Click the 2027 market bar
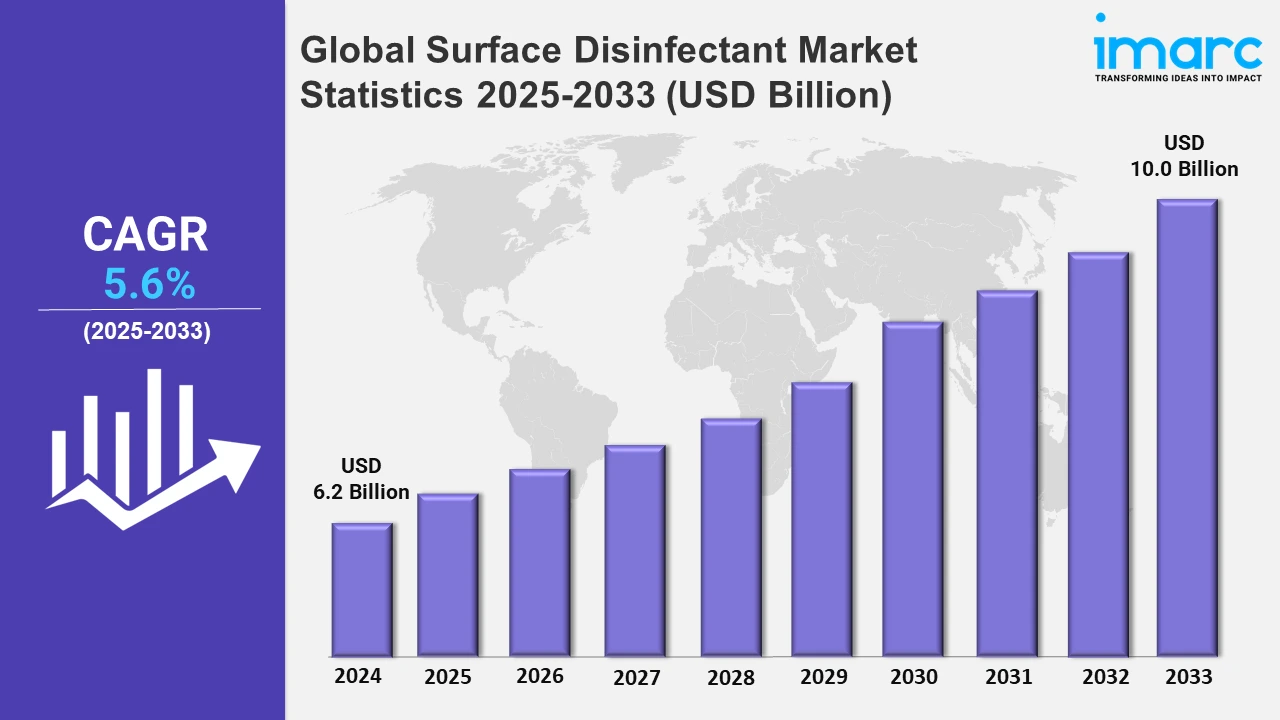1280x720 pixels. [635, 550]
